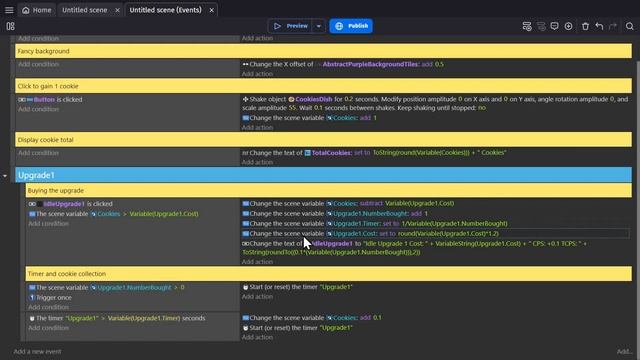The image size is (640, 360).
Task: Add action under the 'Start (or reset) the timer' action in the NumberBought event
Action: [x=257, y=297]
